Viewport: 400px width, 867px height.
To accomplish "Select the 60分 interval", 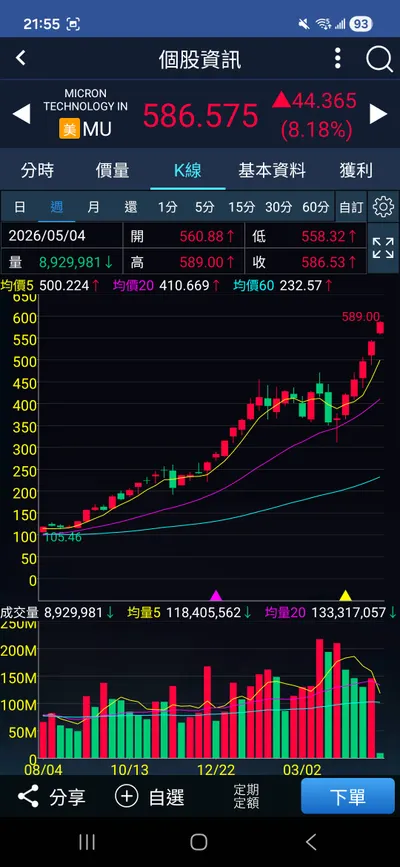I will pos(315,207).
